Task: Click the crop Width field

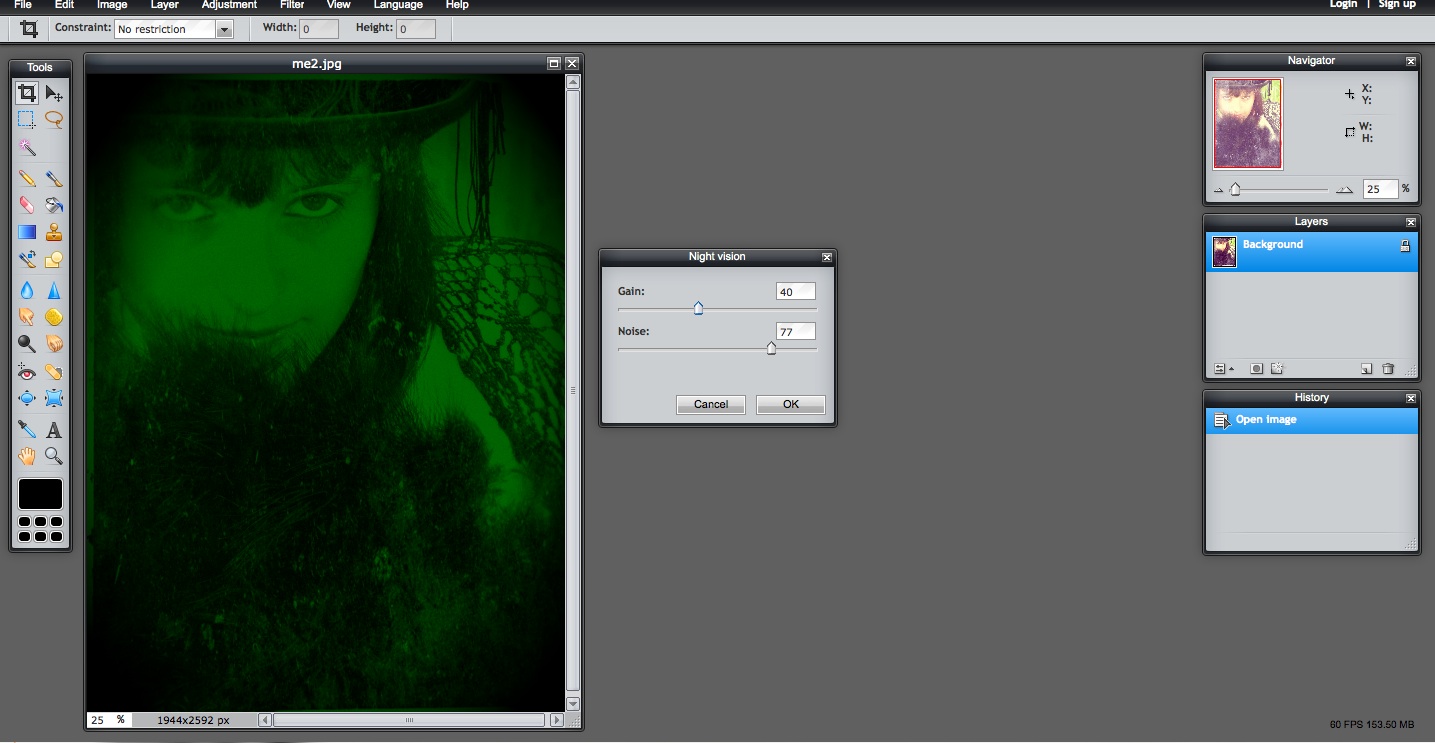Action: [320, 29]
